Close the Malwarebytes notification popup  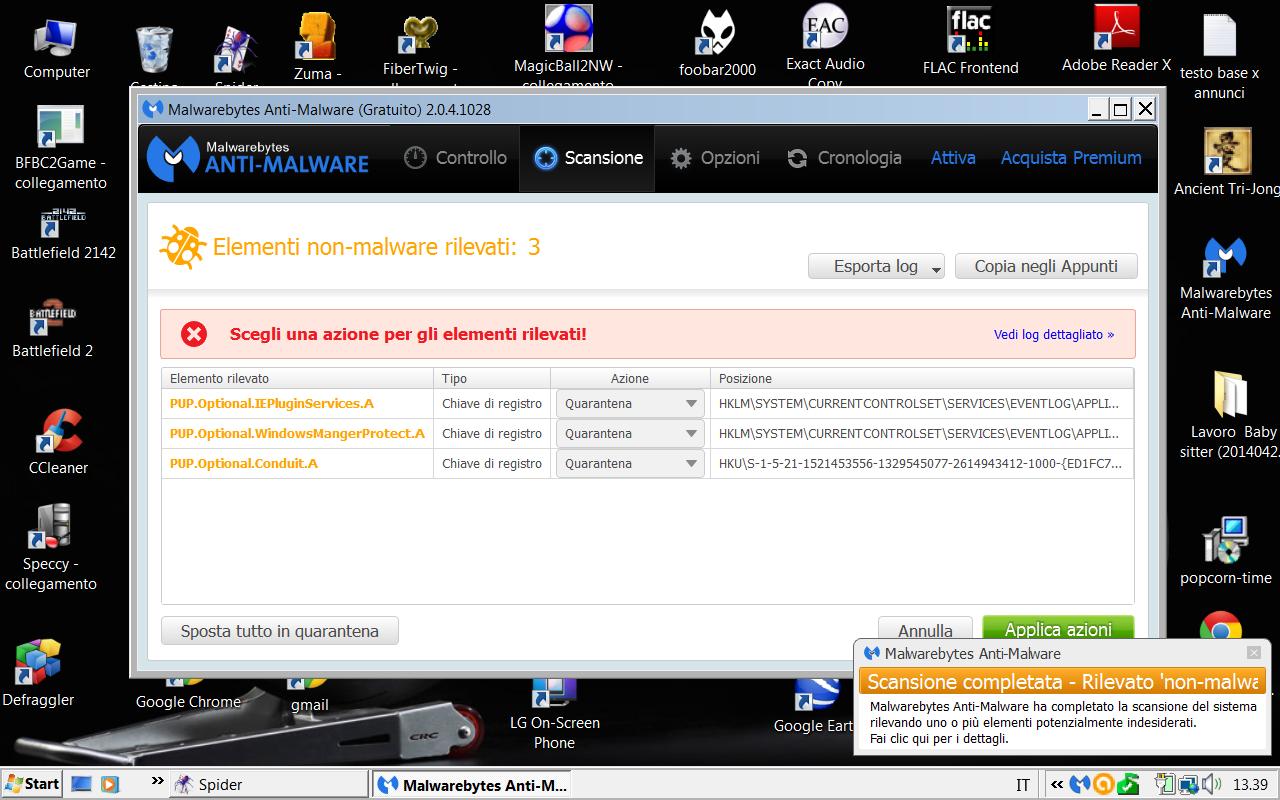(x=1254, y=653)
